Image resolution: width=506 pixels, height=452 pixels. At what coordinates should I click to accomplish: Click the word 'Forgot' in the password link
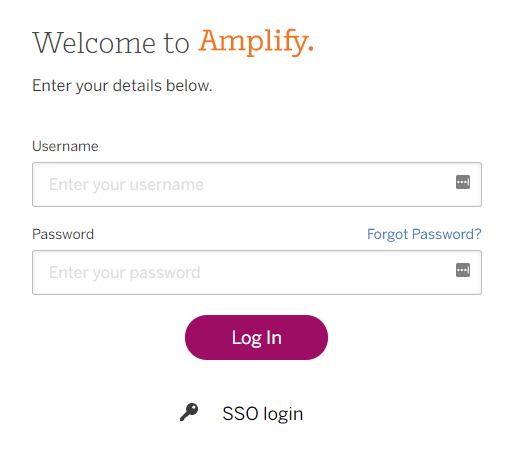(387, 234)
